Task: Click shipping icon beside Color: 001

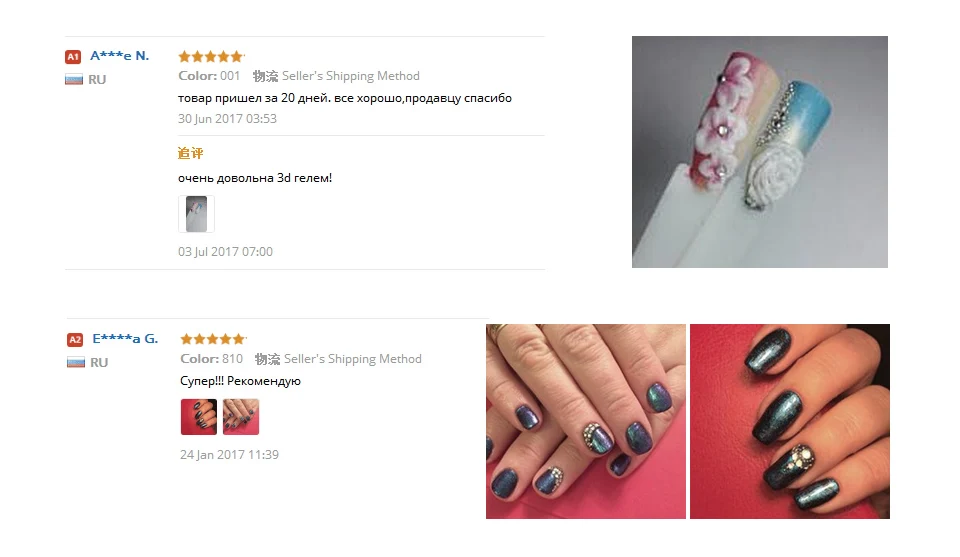Action: click(x=265, y=76)
